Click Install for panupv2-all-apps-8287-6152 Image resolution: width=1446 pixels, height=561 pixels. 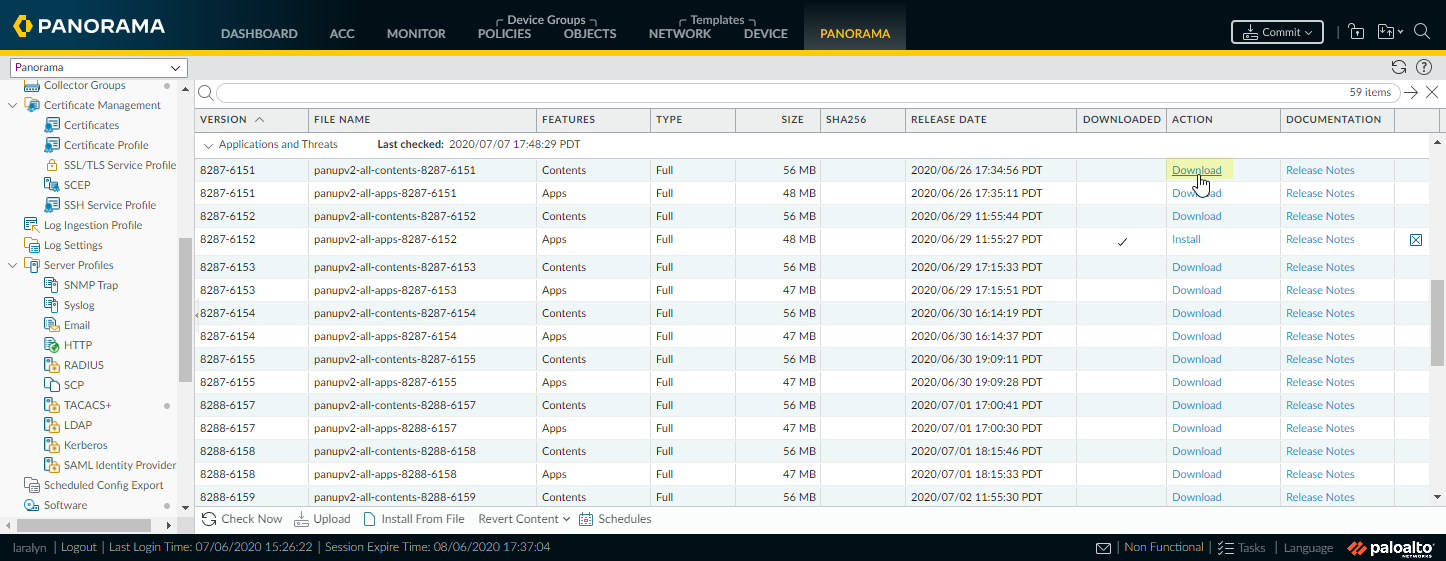pyautogui.click(x=1186, y=240)
